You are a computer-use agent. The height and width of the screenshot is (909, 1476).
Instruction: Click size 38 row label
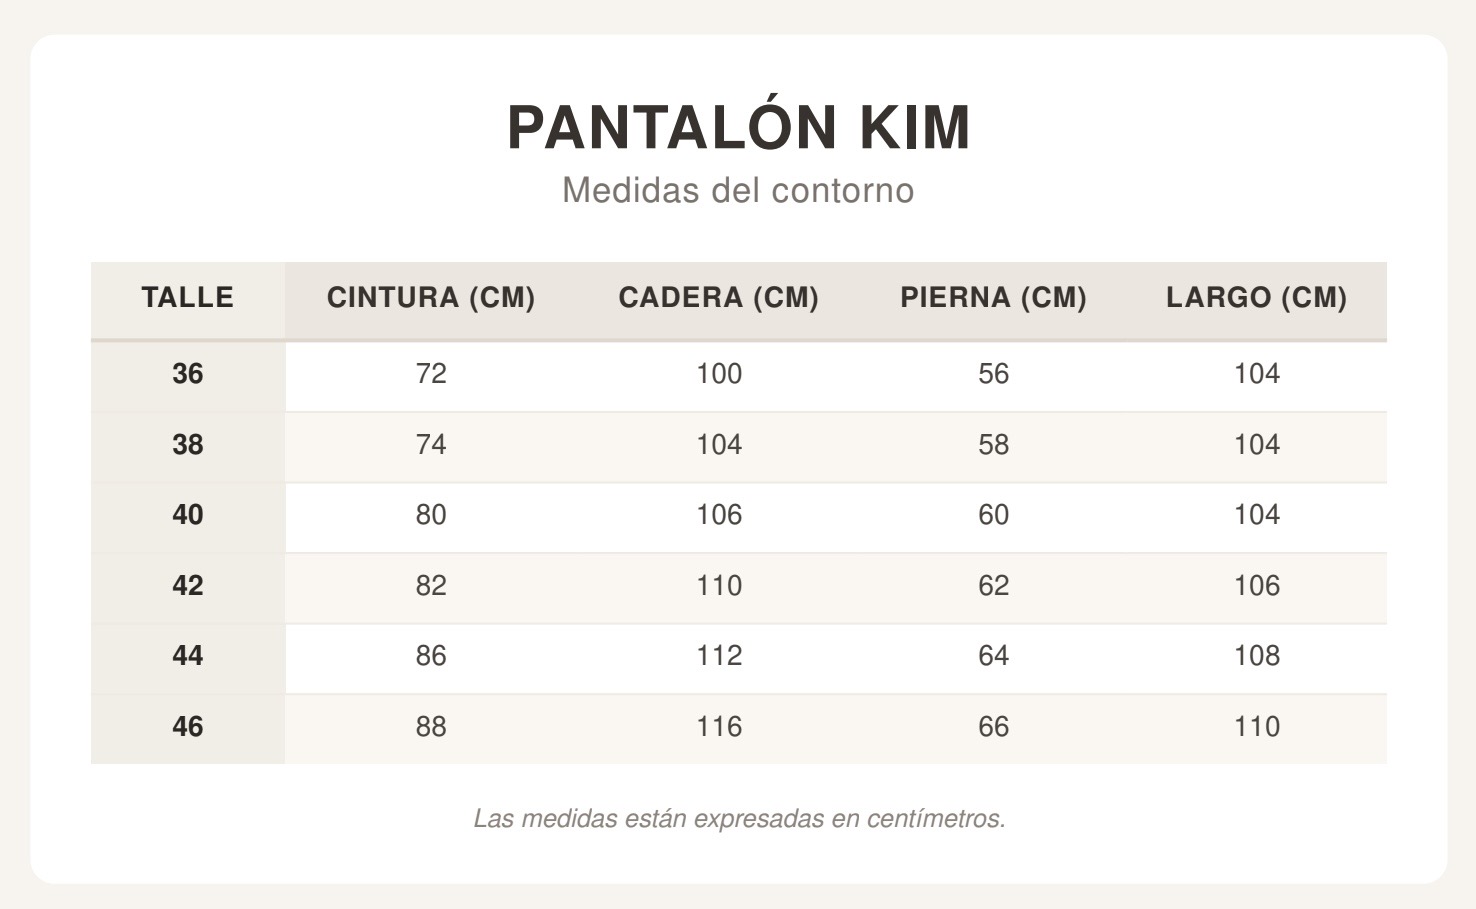tap(188, 445)
